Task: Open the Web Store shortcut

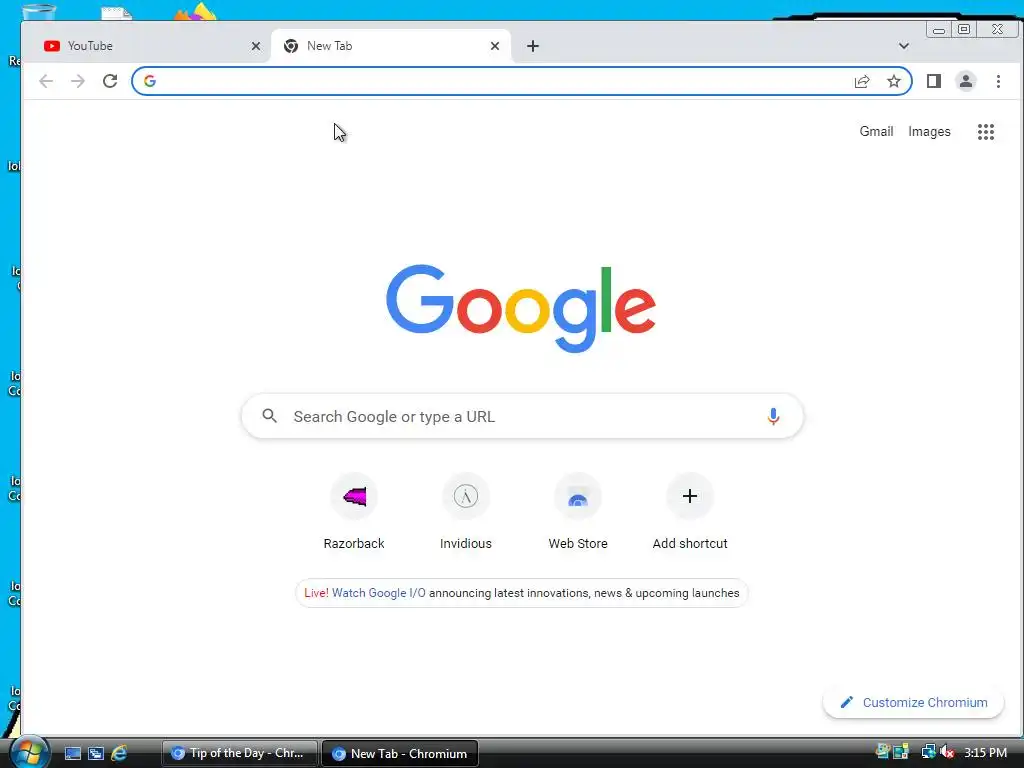Action: tap(578, 511)
